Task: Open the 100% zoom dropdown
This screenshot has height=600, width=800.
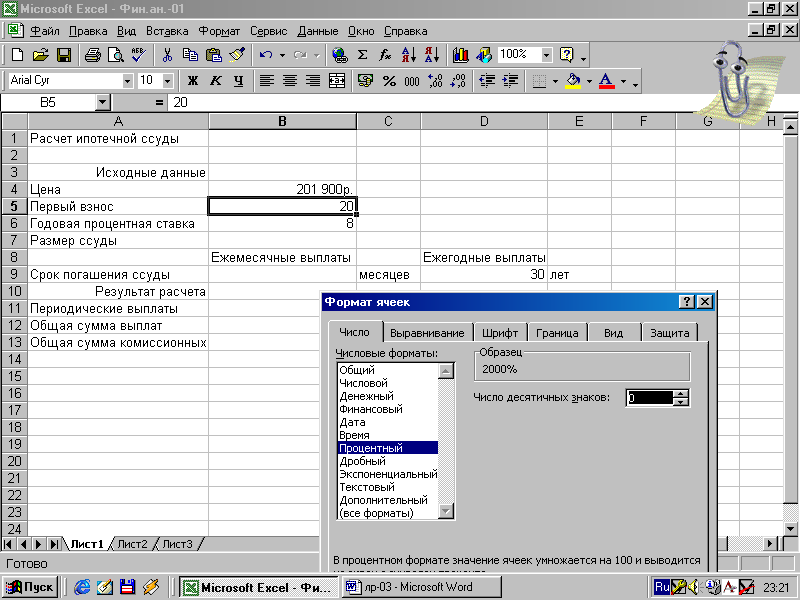Action: coord(547,55)
